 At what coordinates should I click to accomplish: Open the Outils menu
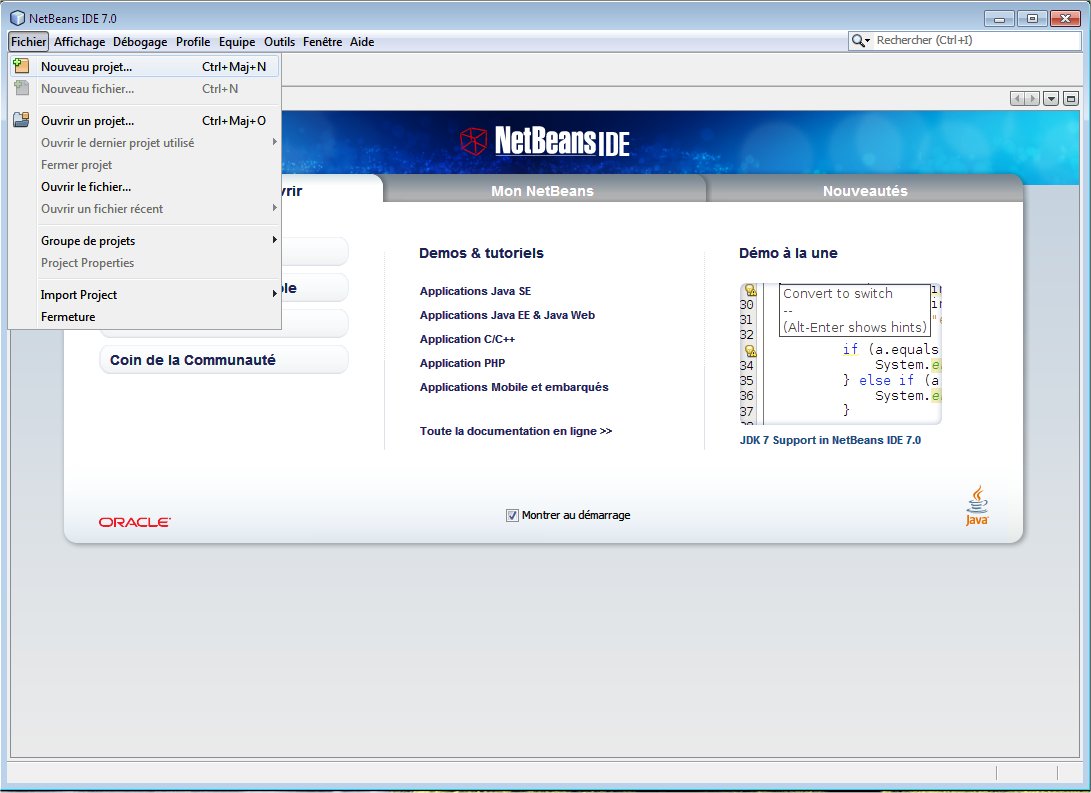[x=279, y=42]
